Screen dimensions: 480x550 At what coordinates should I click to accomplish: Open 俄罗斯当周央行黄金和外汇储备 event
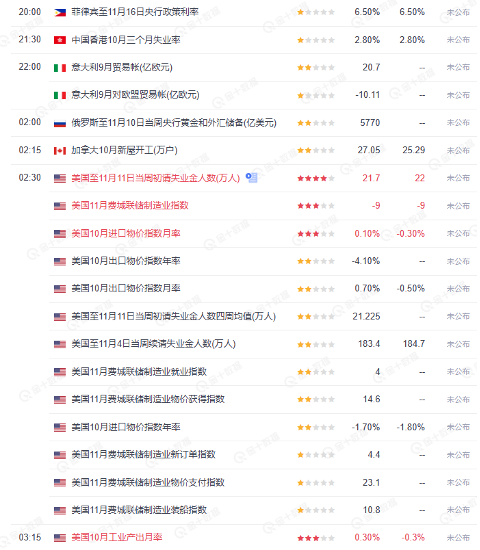tap(174, 123)
